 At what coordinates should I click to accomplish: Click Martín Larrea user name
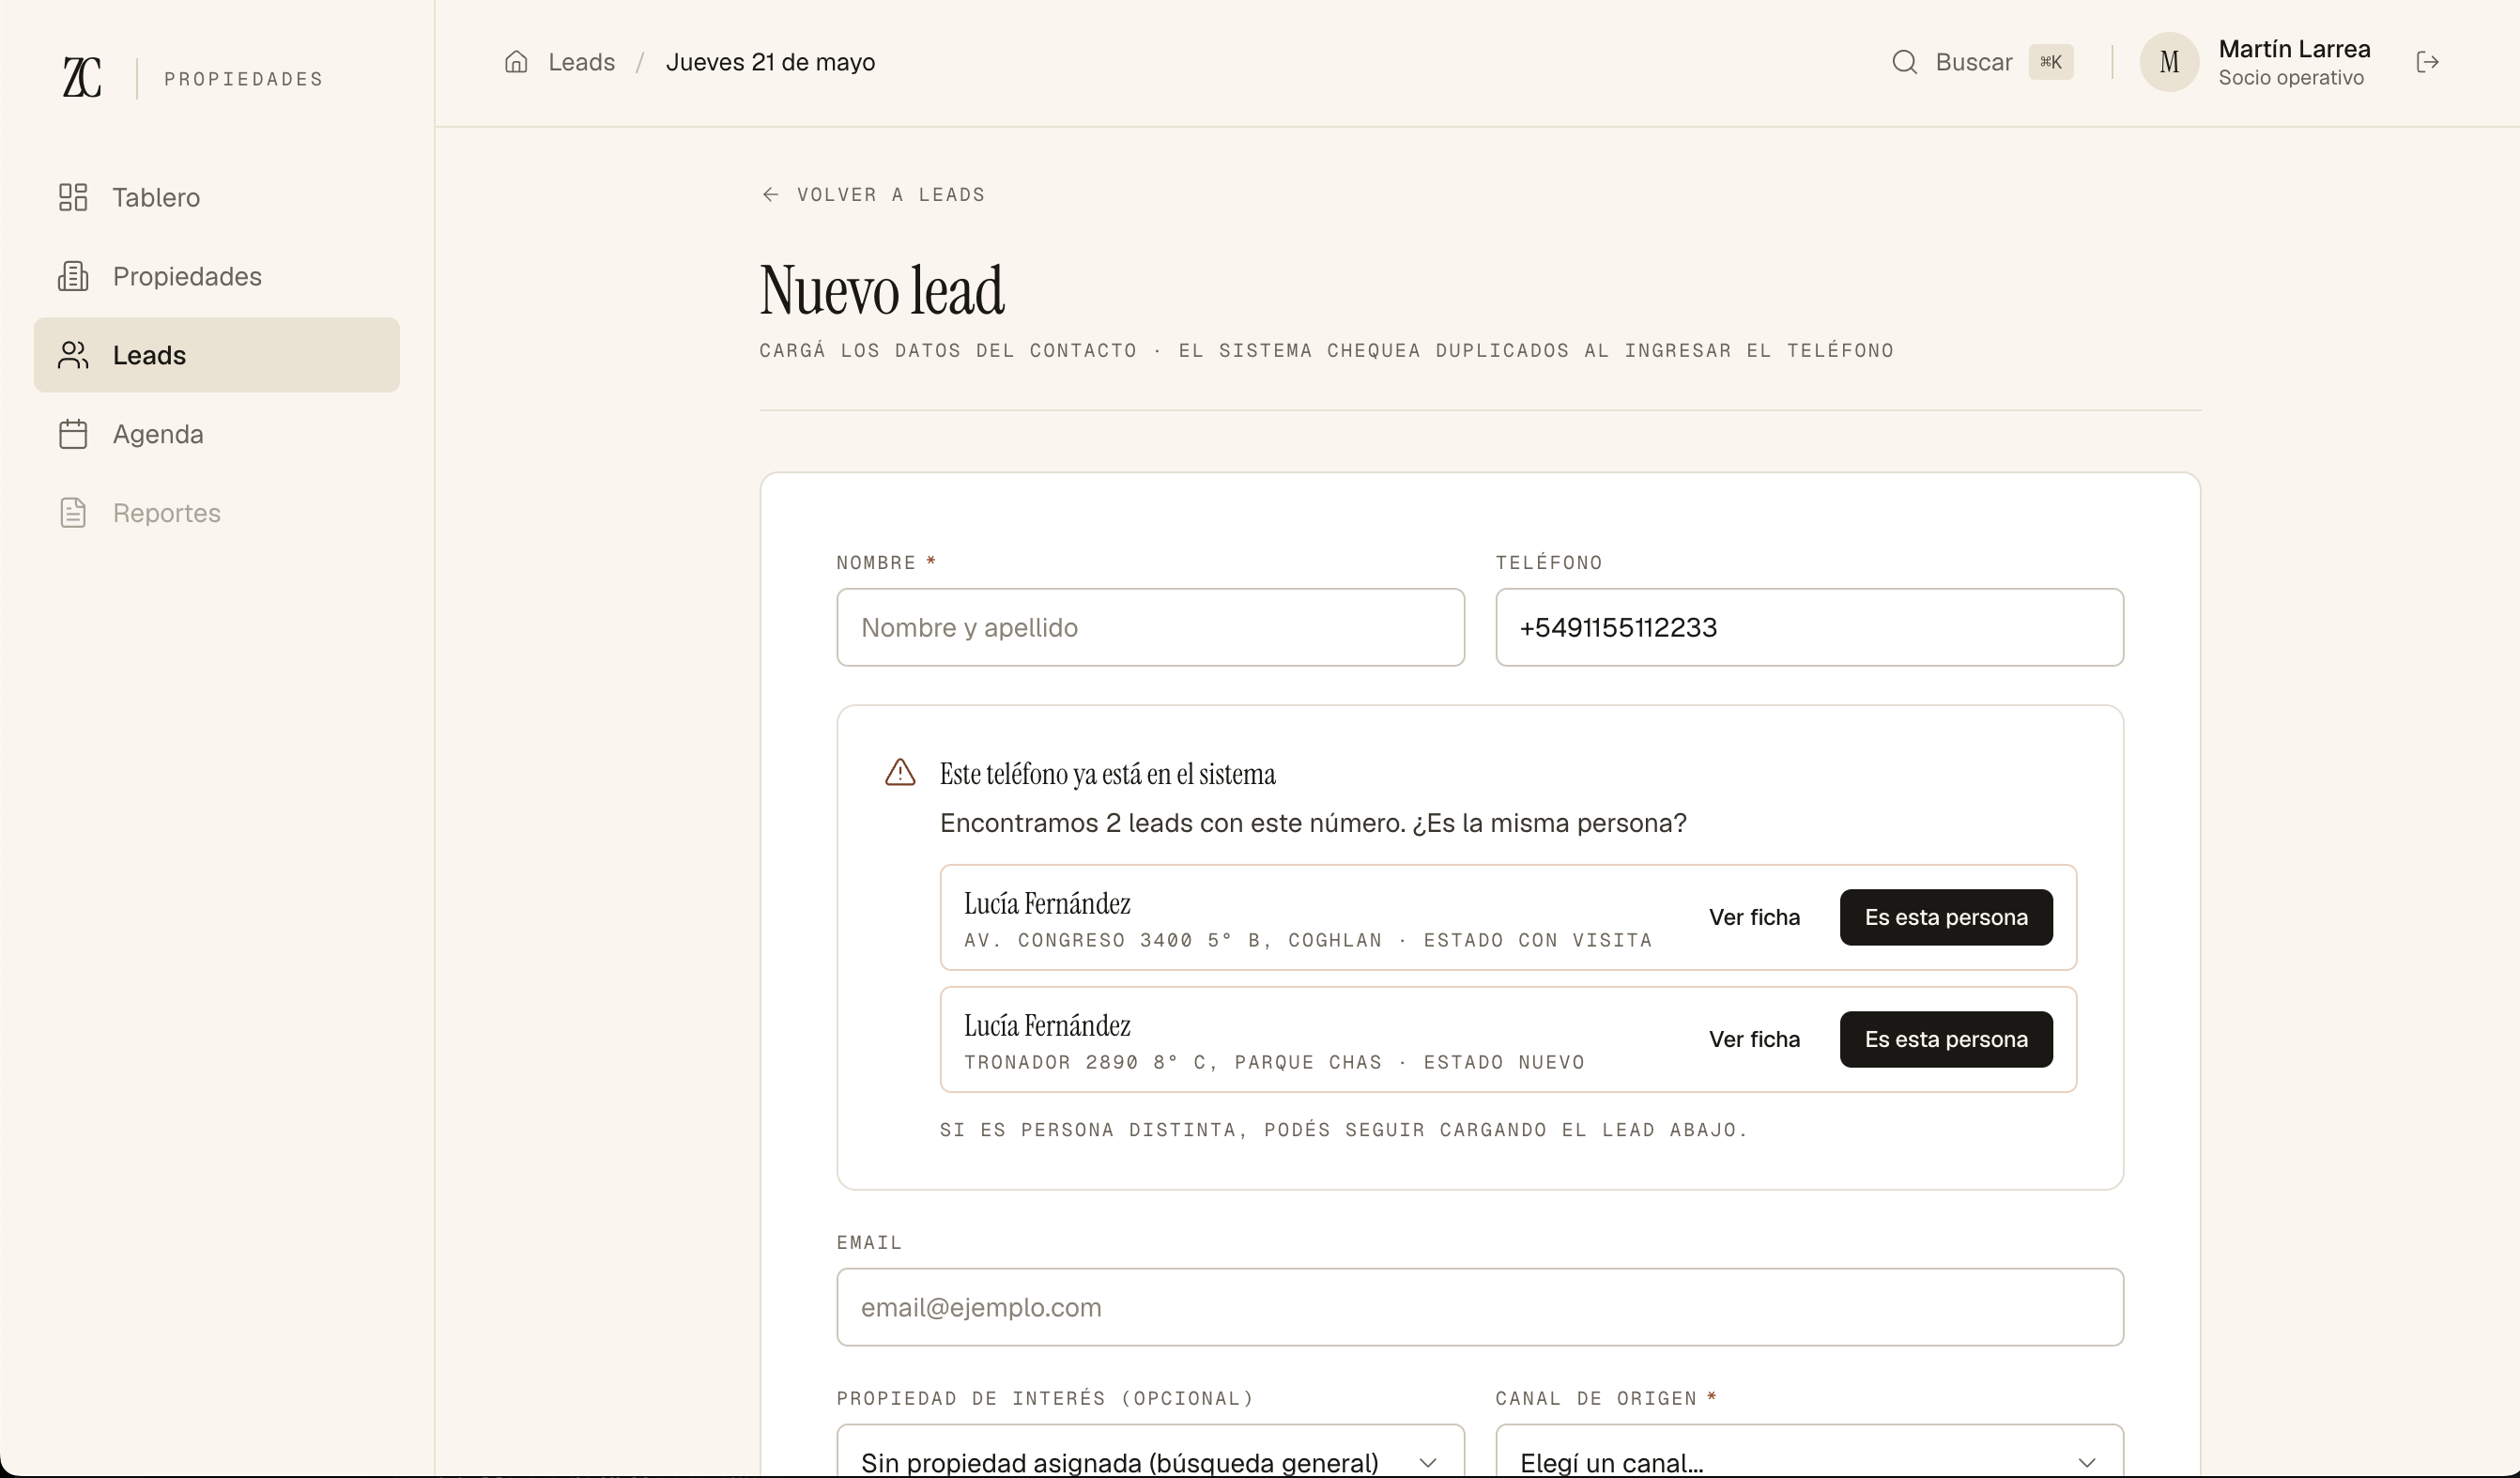(2294, 49)
